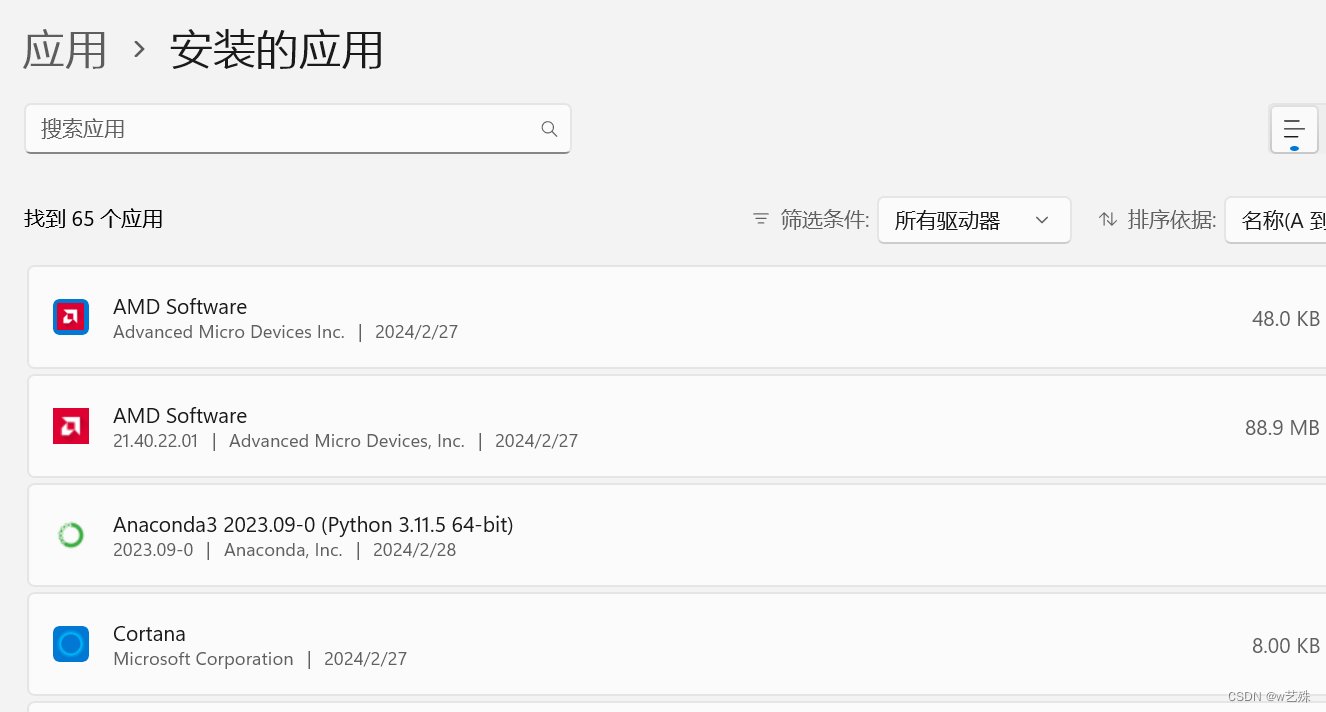Select the Cortana entry name
This screenshot has width=1326, height=712.
coord(149,633)
